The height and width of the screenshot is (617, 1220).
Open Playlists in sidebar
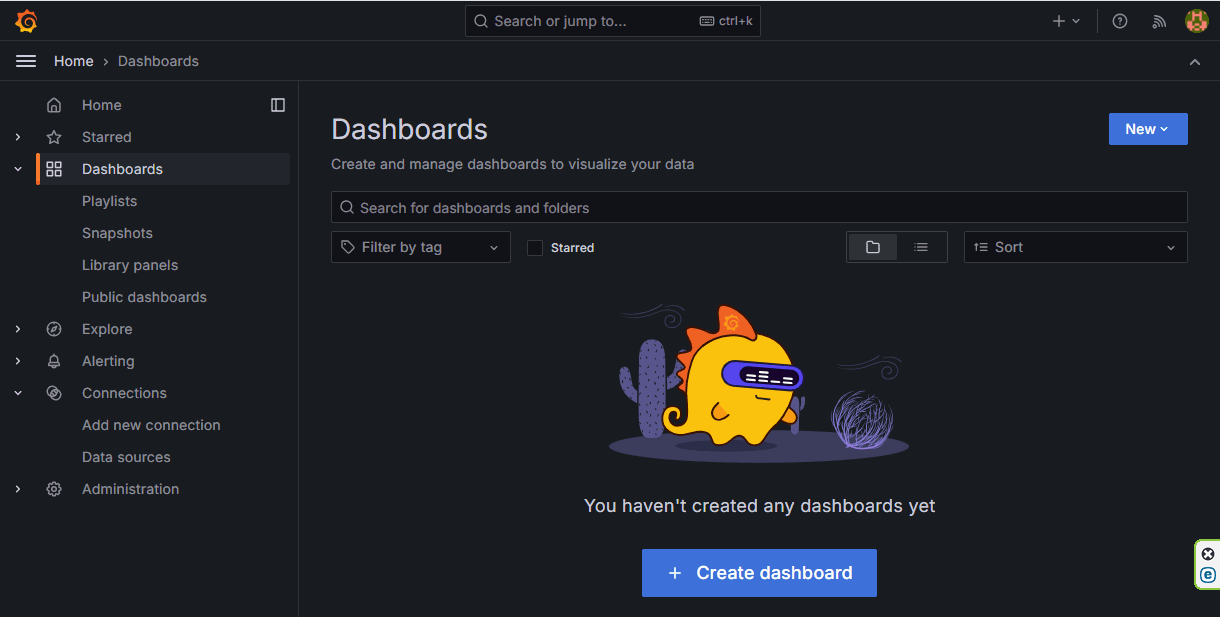coord(109,201)
